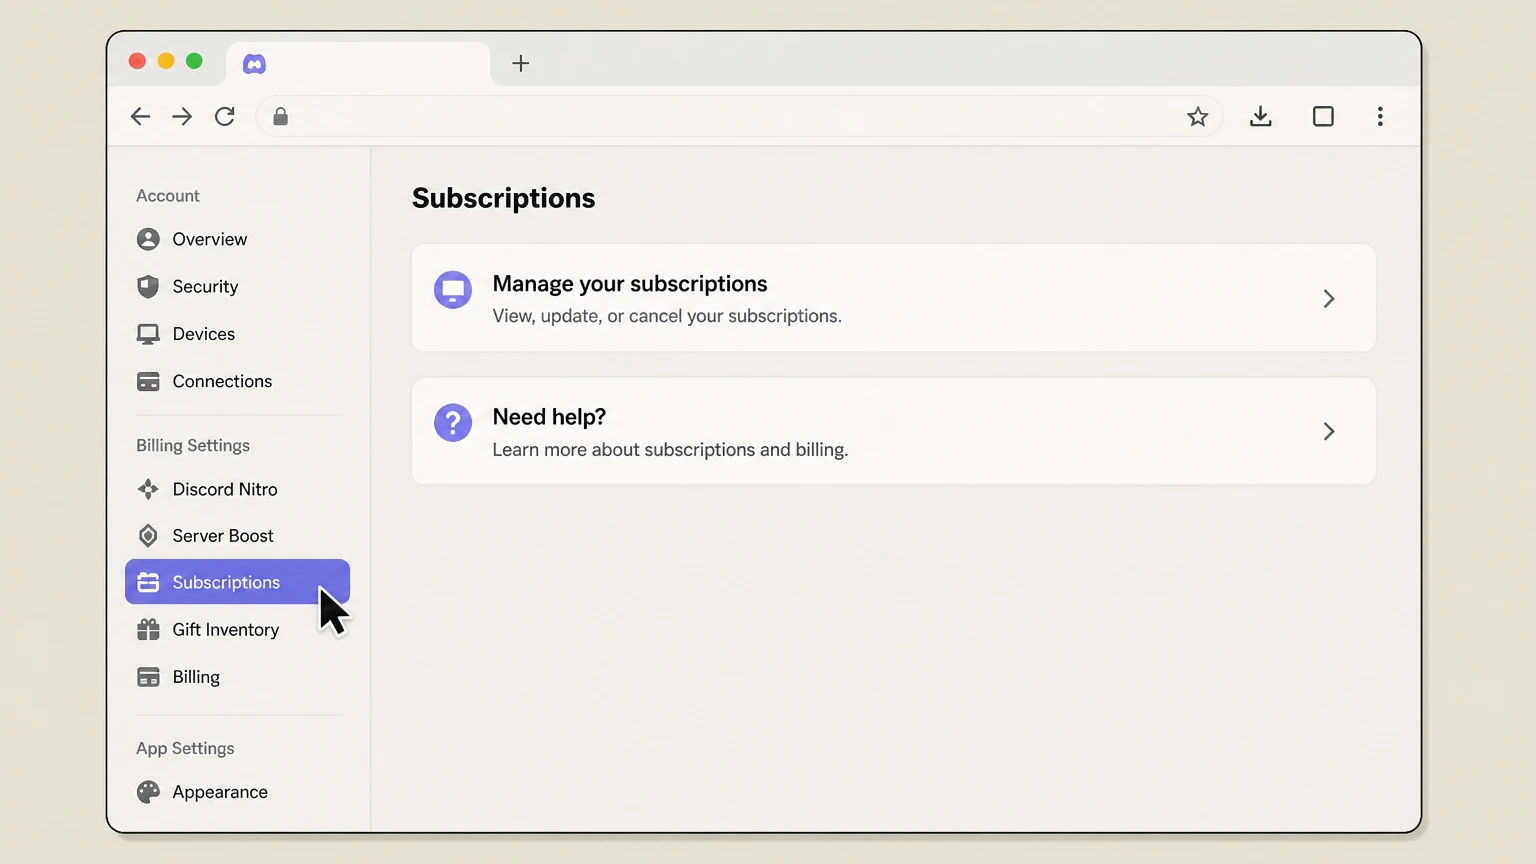Open Appearance app settings
Viewport: 1536px width, 864px height.
coord(237,792)
